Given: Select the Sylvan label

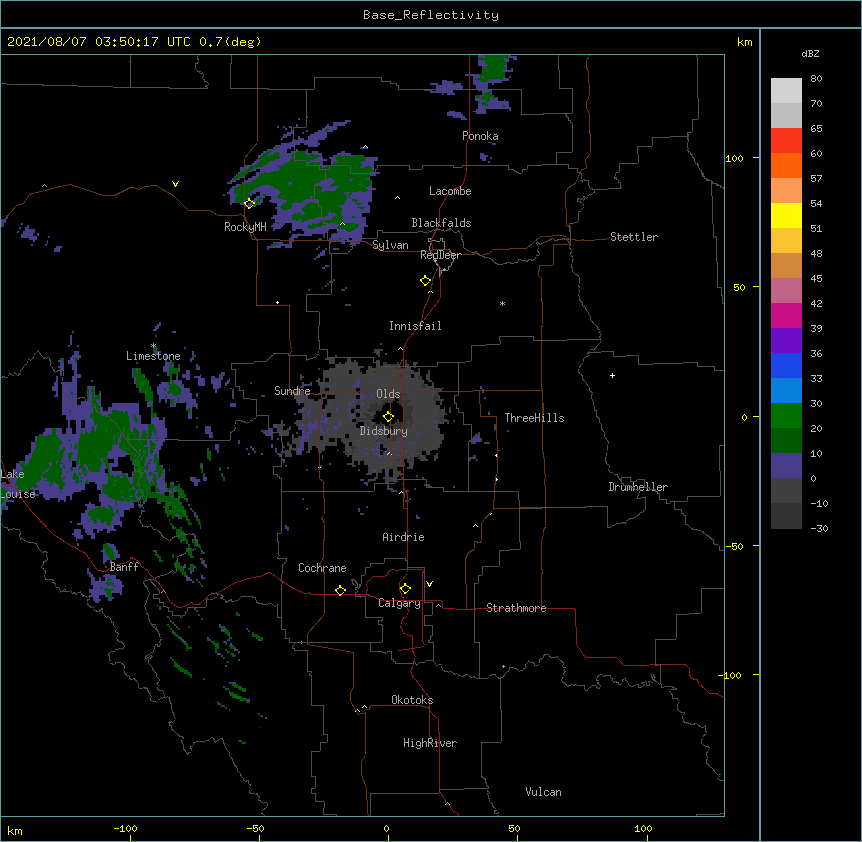Looking at the screenshot, I should click(x=390, y=245).
